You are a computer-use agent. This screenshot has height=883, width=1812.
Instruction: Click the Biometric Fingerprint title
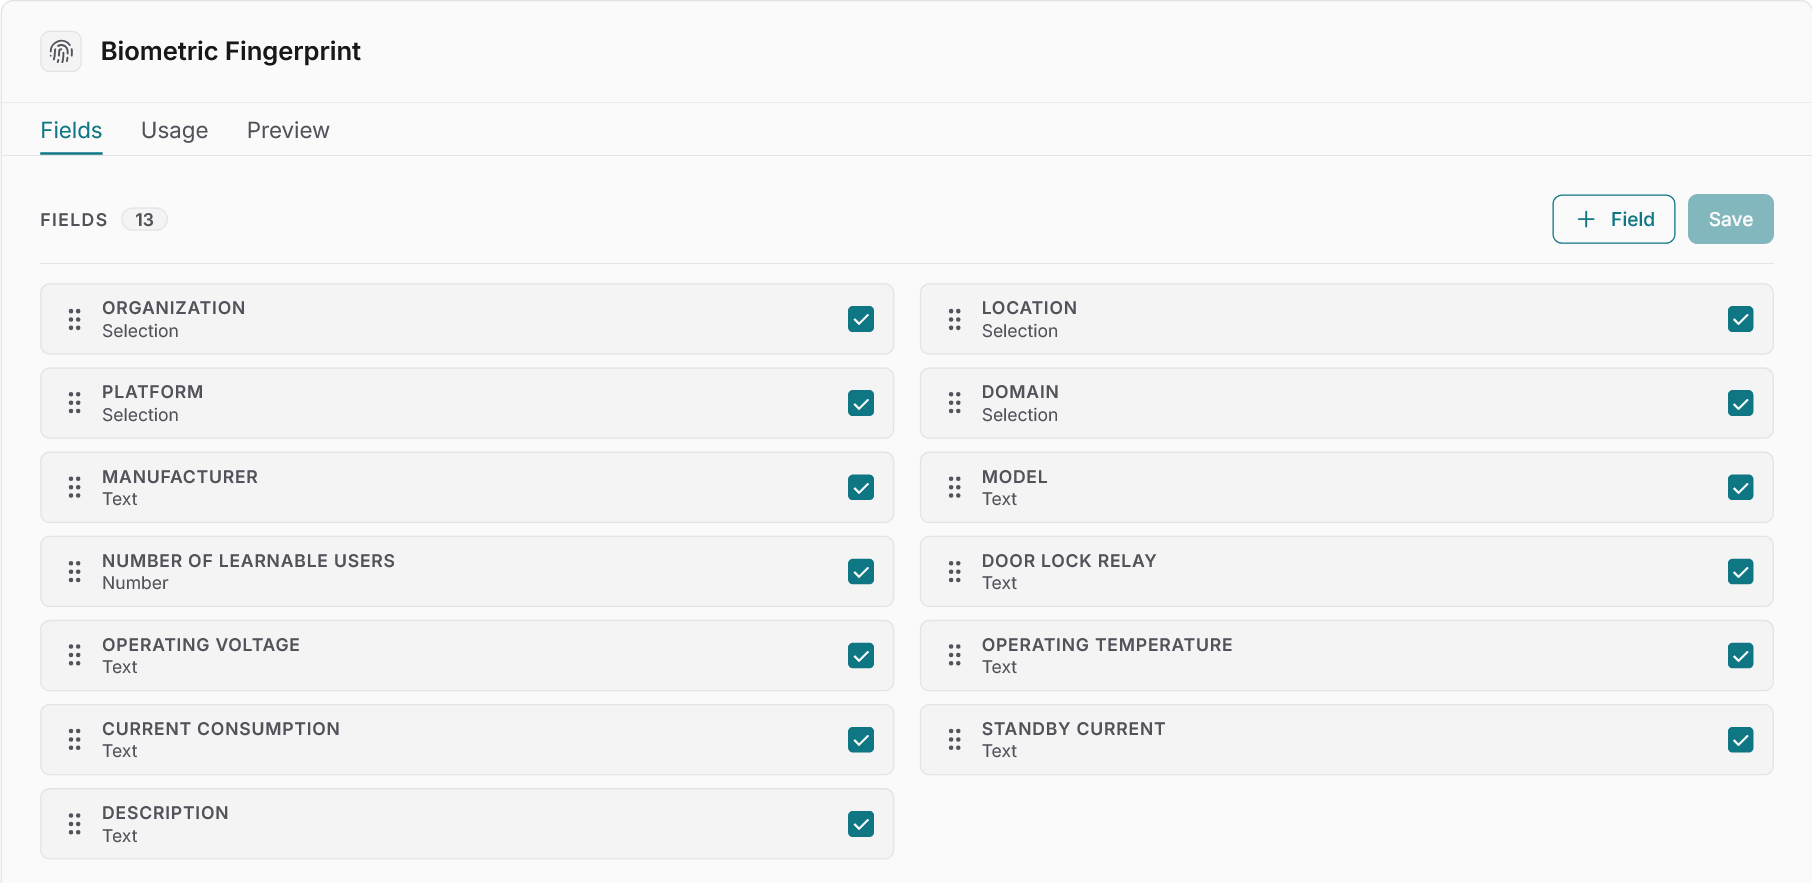point(230,51)
